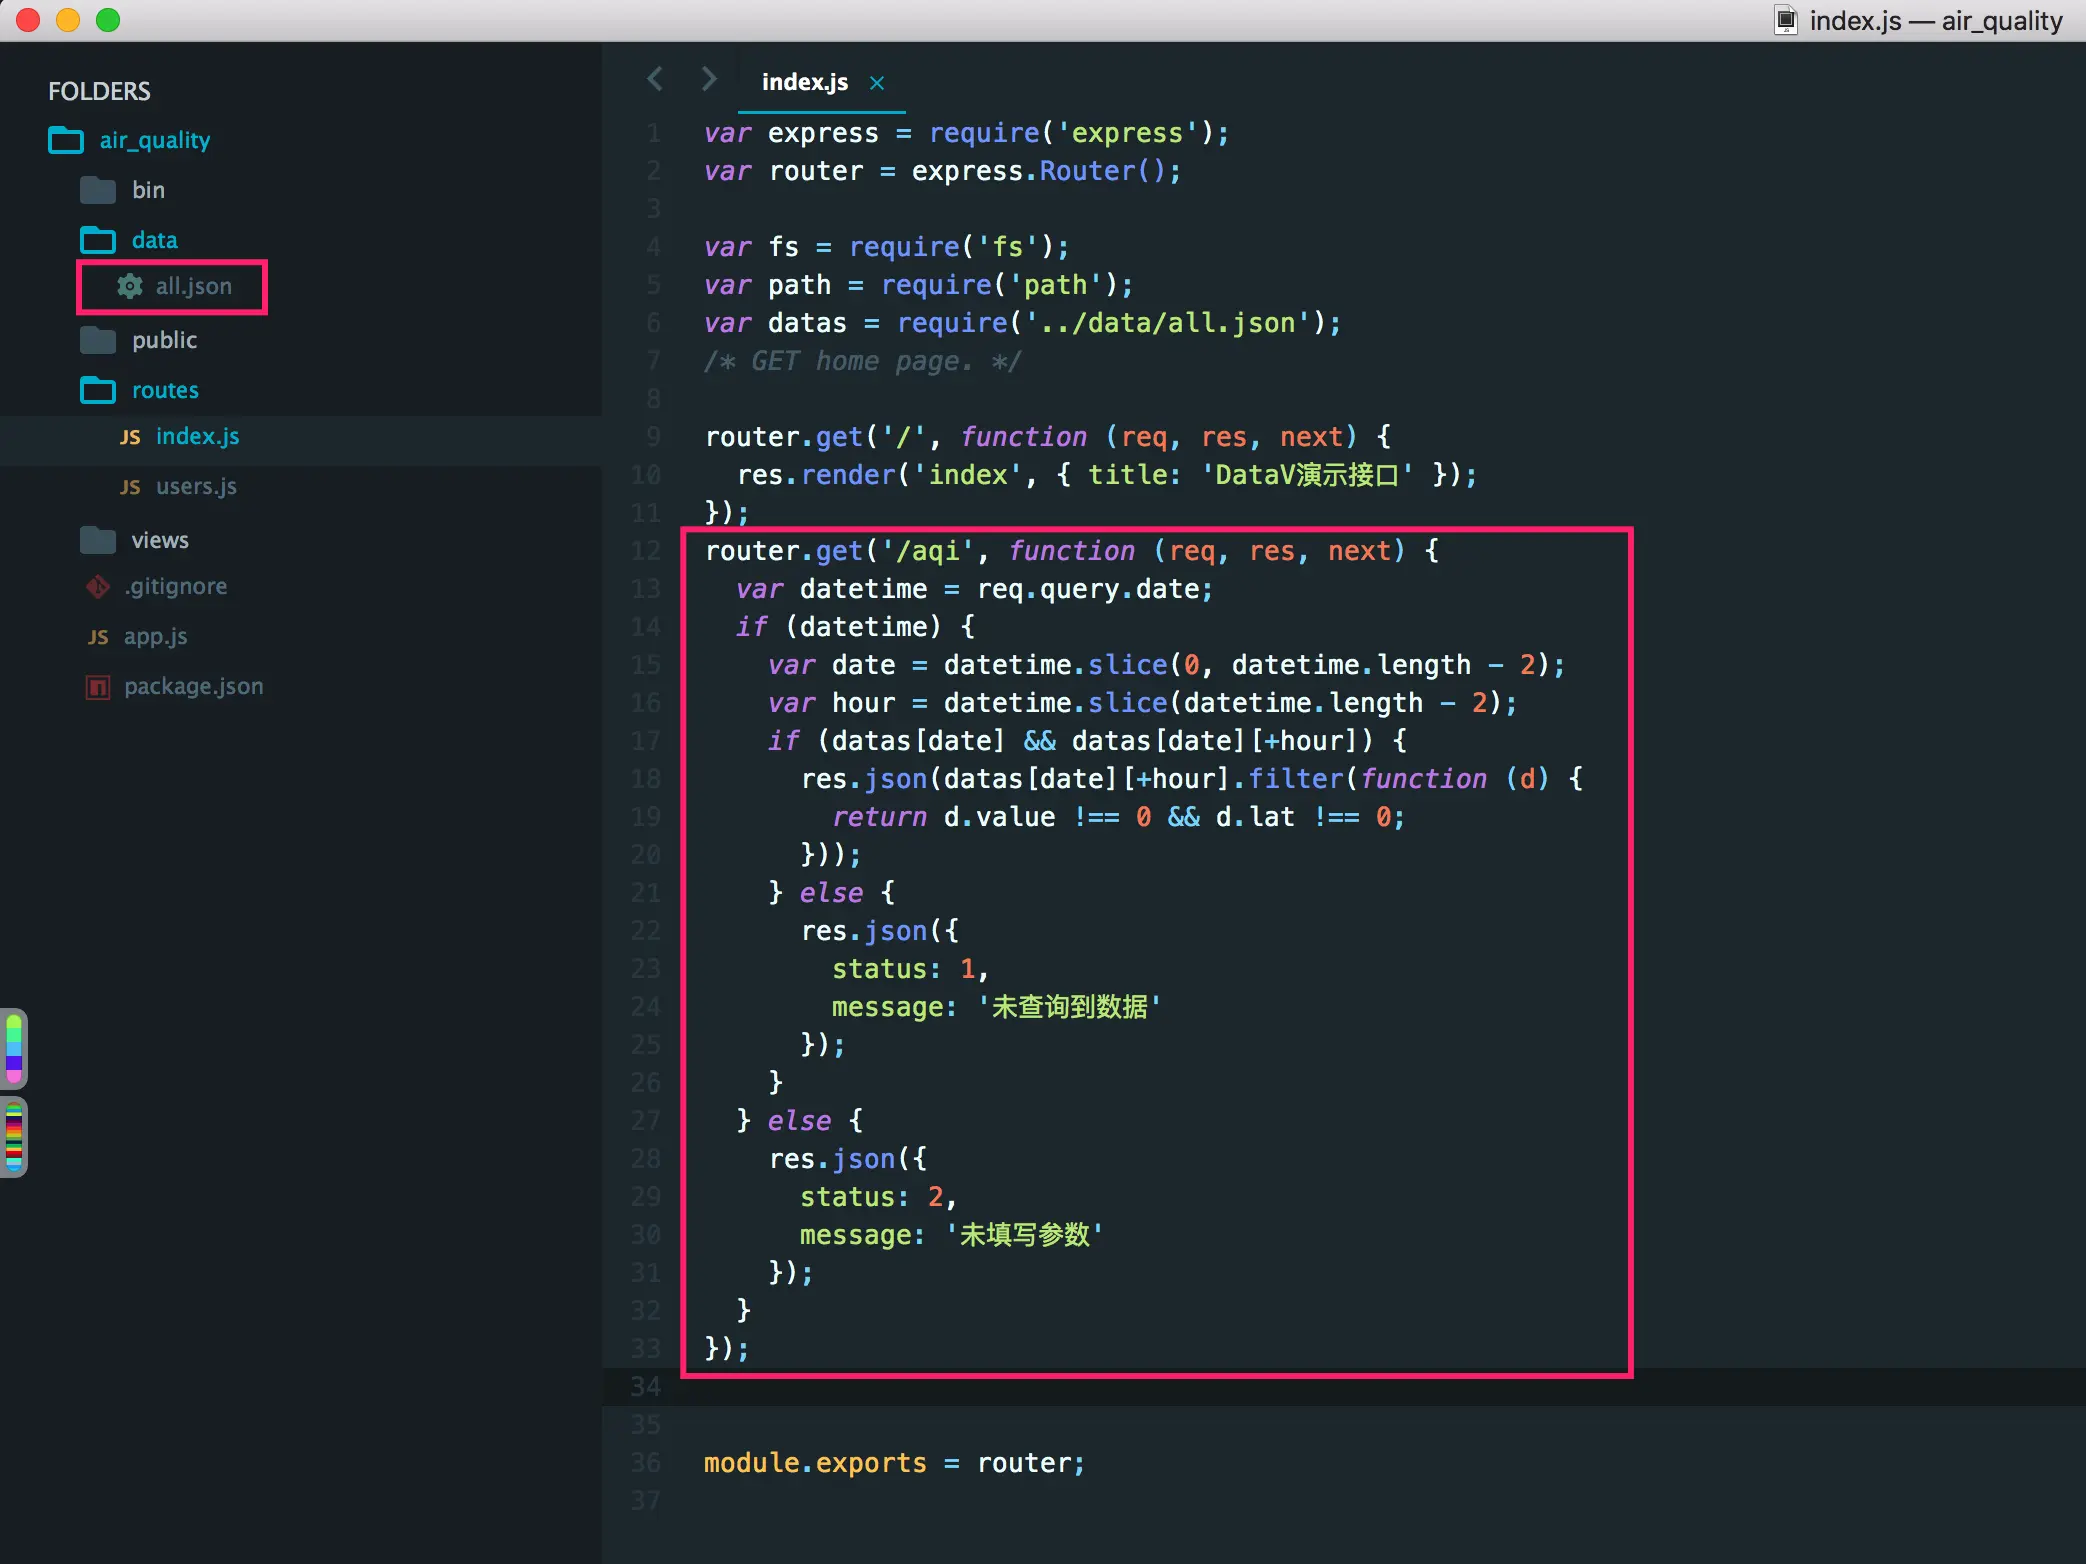The image size is (2086, 1564).
Task: Click the JS icon beside app.js
Action: (x=98, y=637)
